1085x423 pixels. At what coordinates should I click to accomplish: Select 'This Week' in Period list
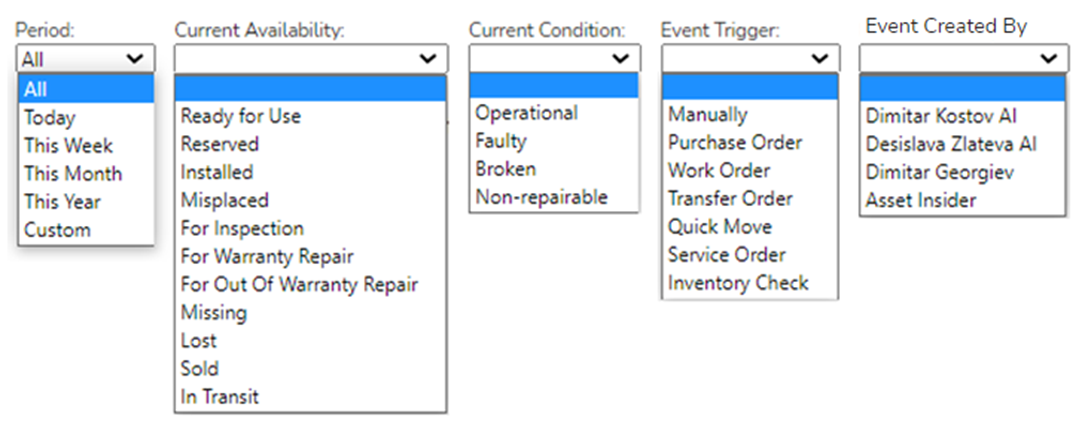point(69,146)
